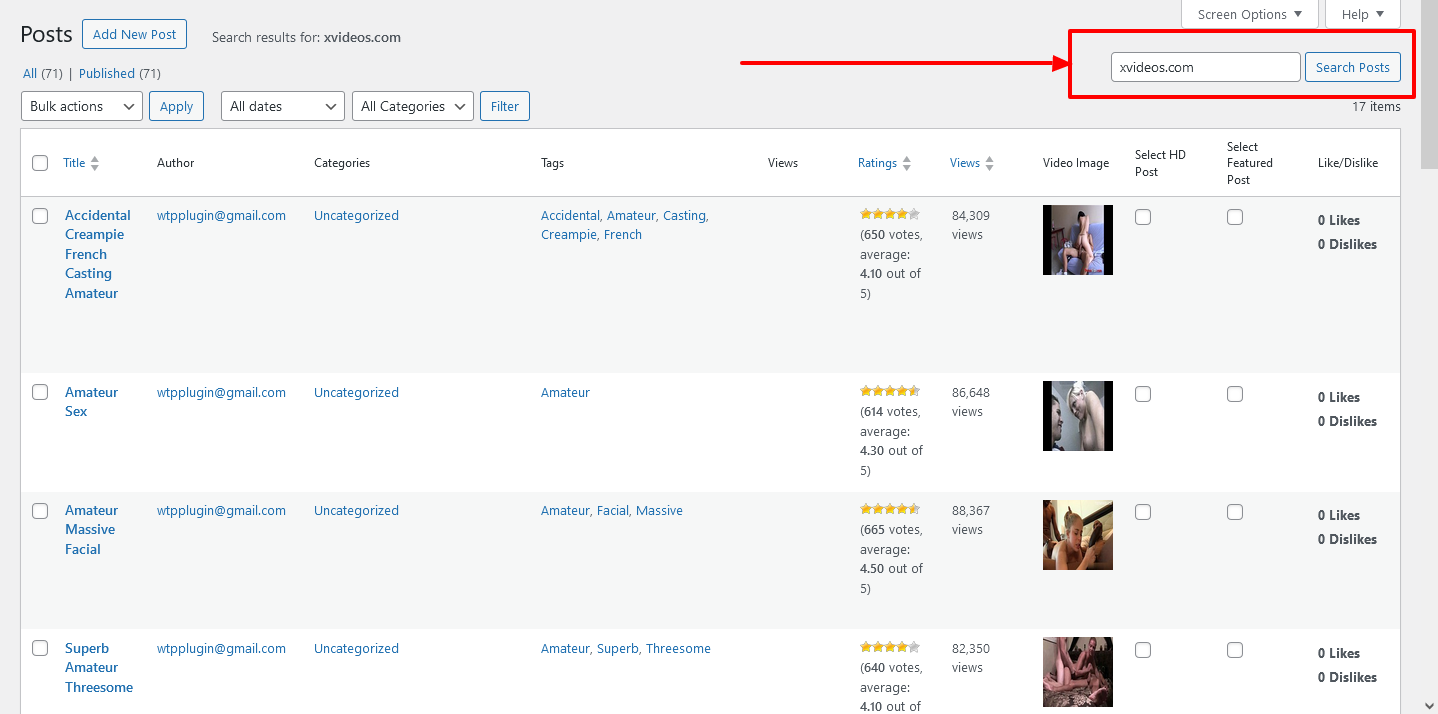The width and height of the screenshot is (1438, 714).
Task: Toggle the select-all posts checkbox
Action: 40,162
